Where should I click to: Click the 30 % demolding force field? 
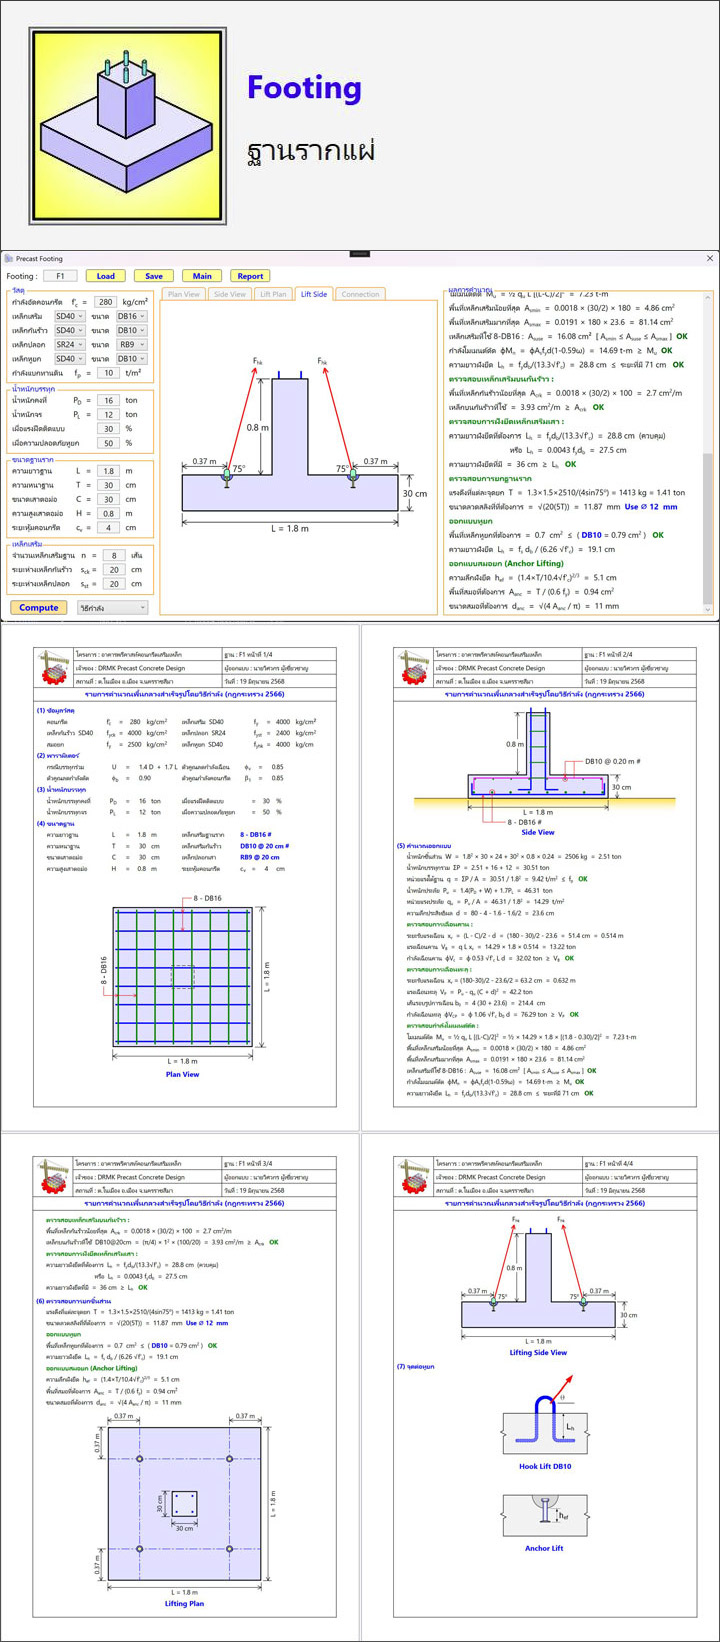point(106,428)
